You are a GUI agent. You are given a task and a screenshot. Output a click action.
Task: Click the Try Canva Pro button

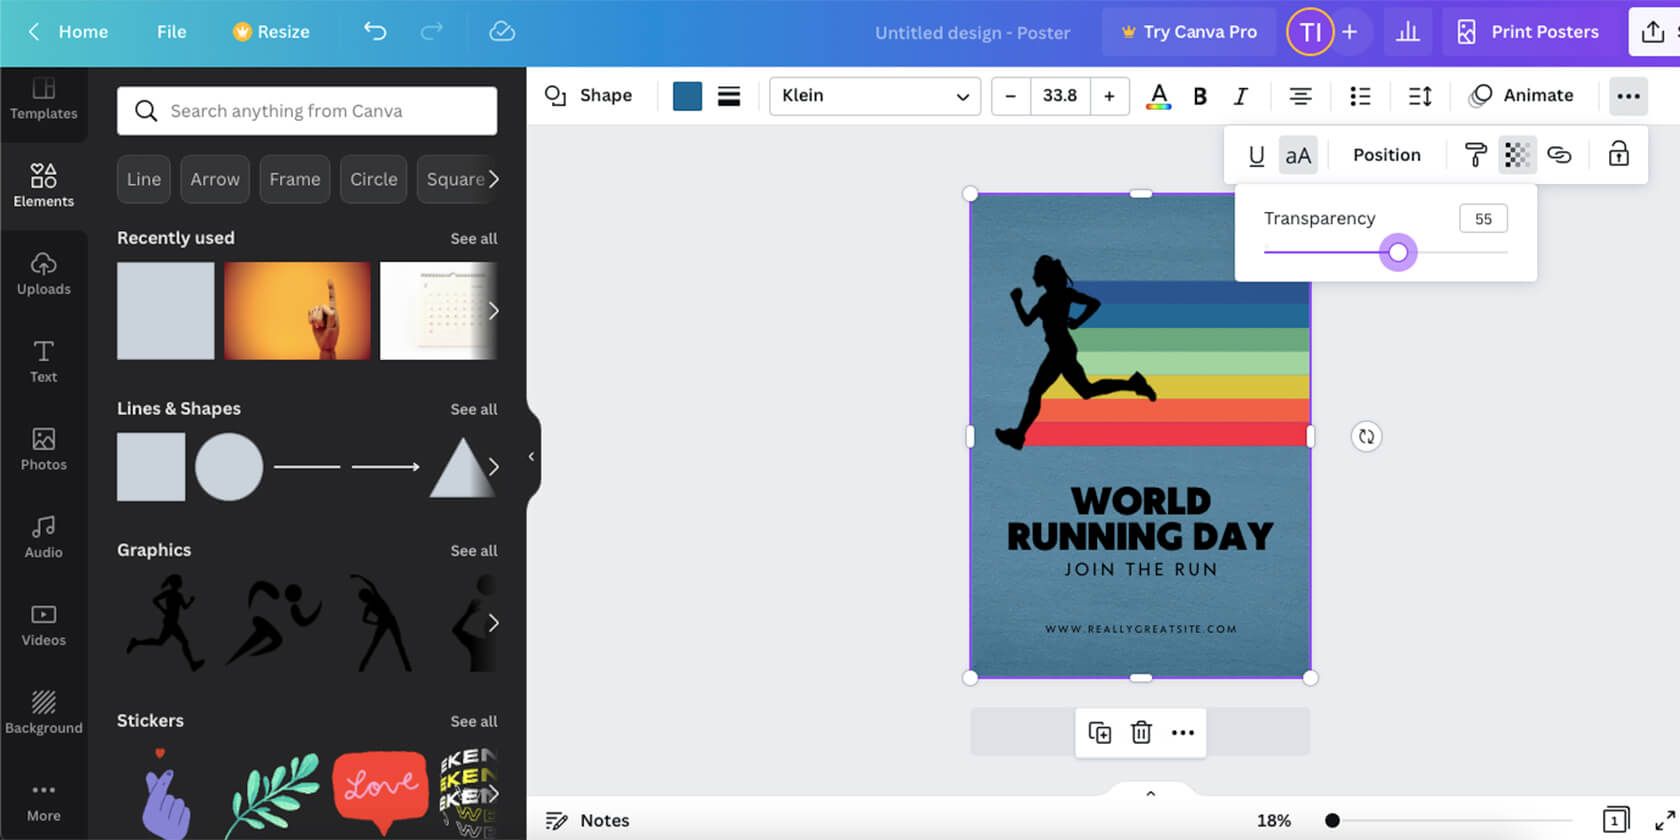1188,32
